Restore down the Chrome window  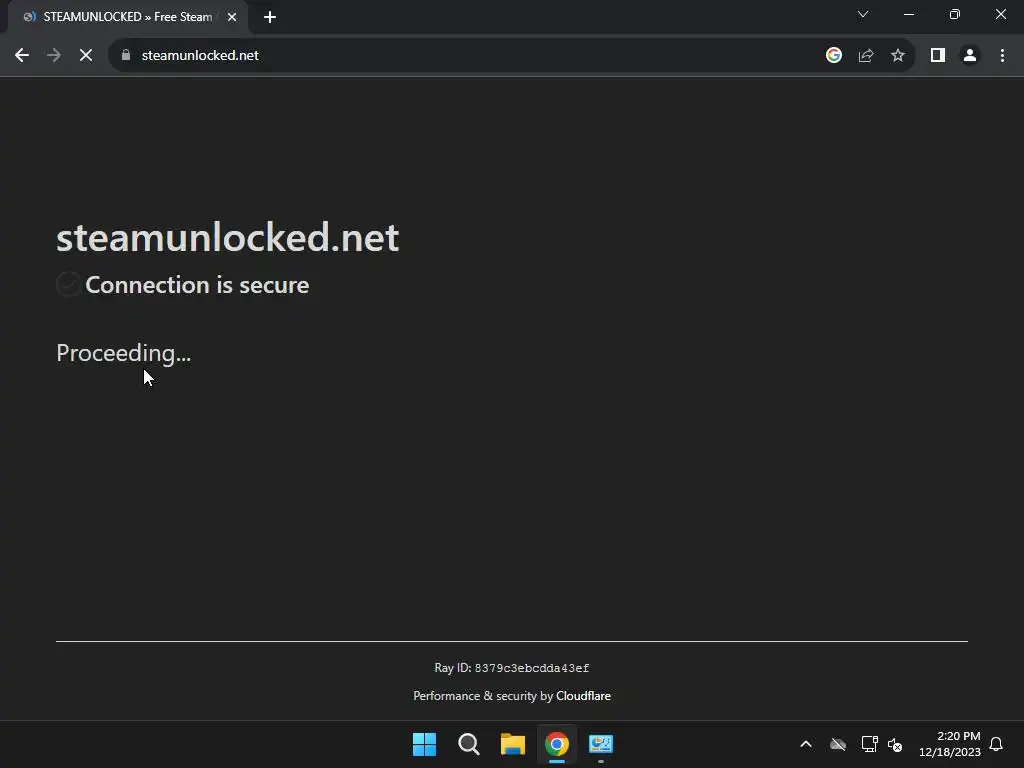point(955,14)
